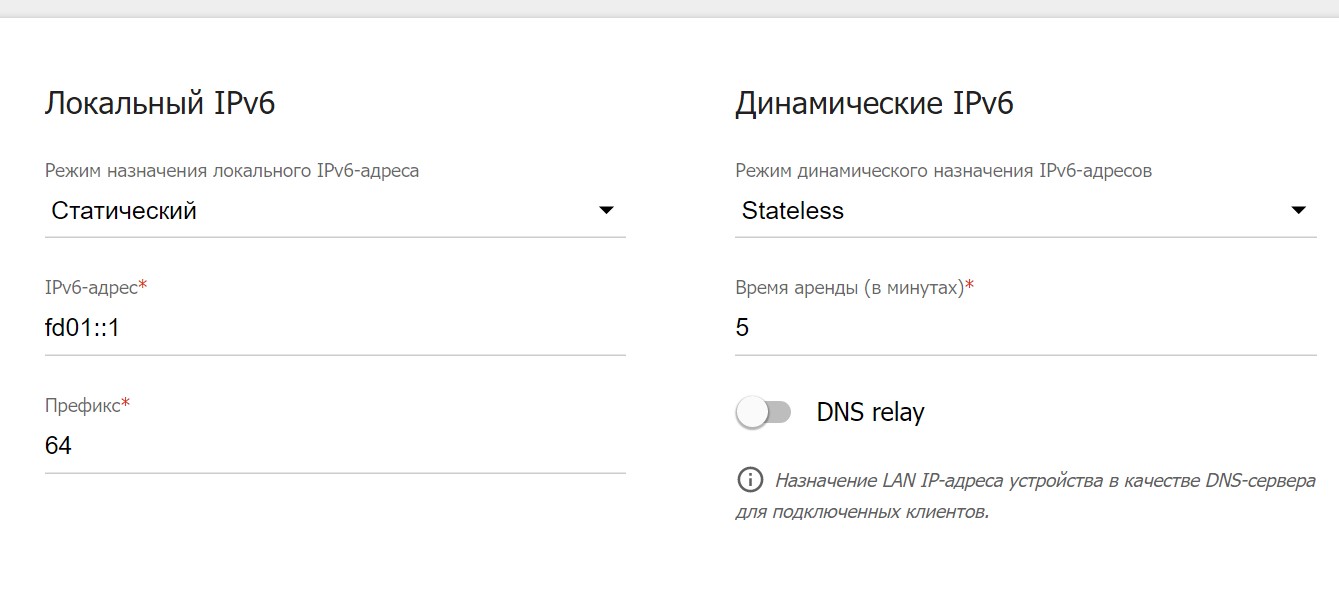Click the arrow of the Статический dropdown
Image resolution: width=1339 pixels, height=592 pixels.
[x=606, y=211]
